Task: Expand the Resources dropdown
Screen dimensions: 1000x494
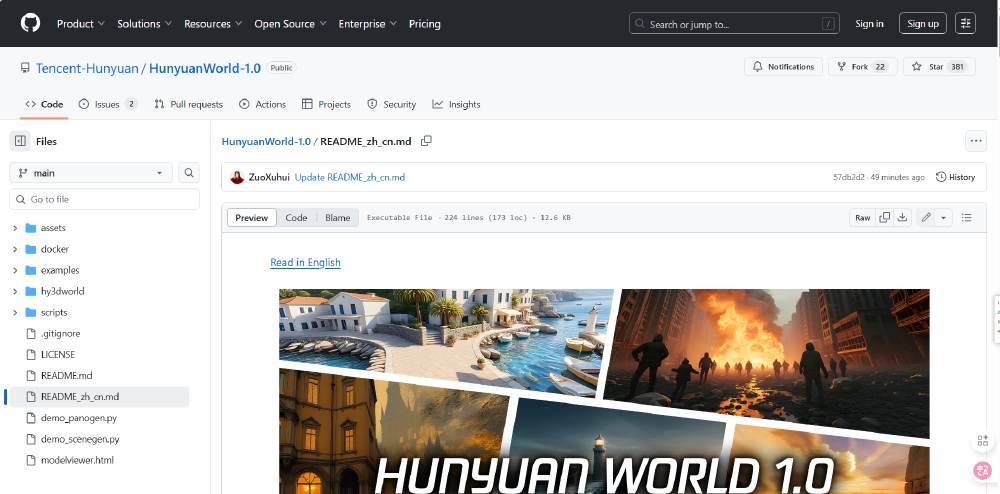Action: [x=213, y=24]
